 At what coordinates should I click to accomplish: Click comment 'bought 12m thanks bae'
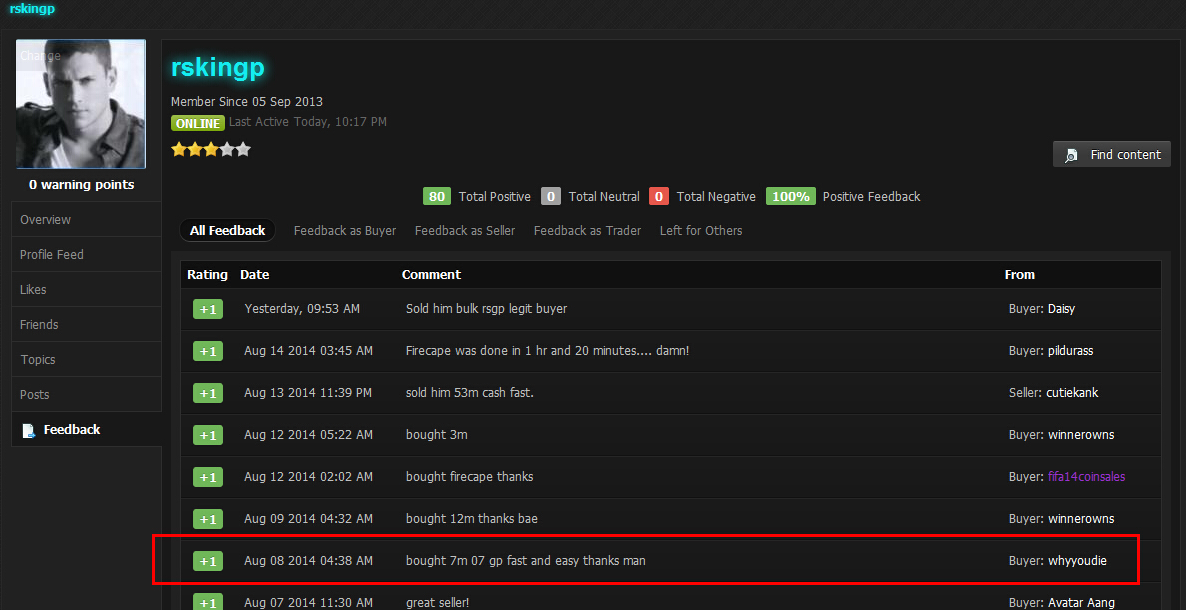(472, 518)
